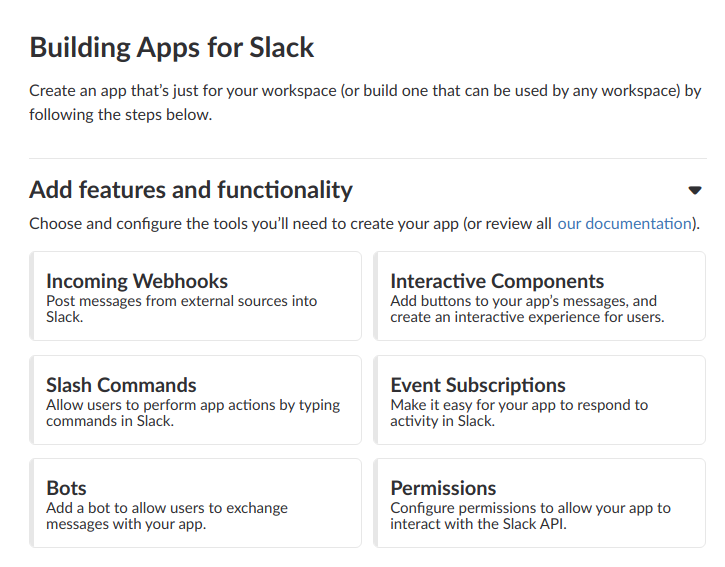This screenshot has width=725, height=567.
Task: Click the 'Add features and functionality' heading
Action: pos(191,190)
